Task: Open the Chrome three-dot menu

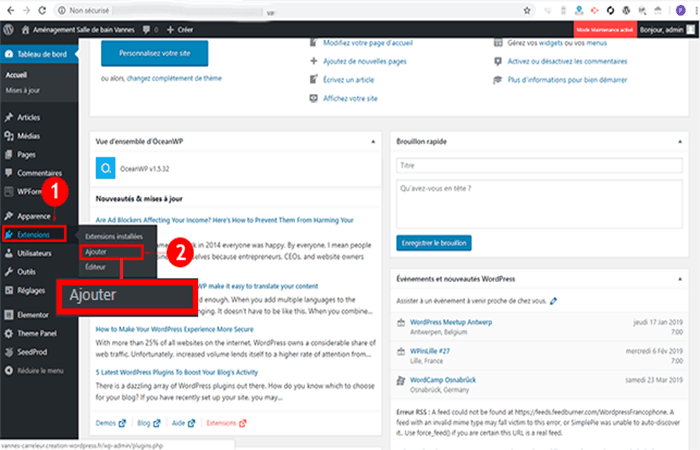Action: point(695,10)
